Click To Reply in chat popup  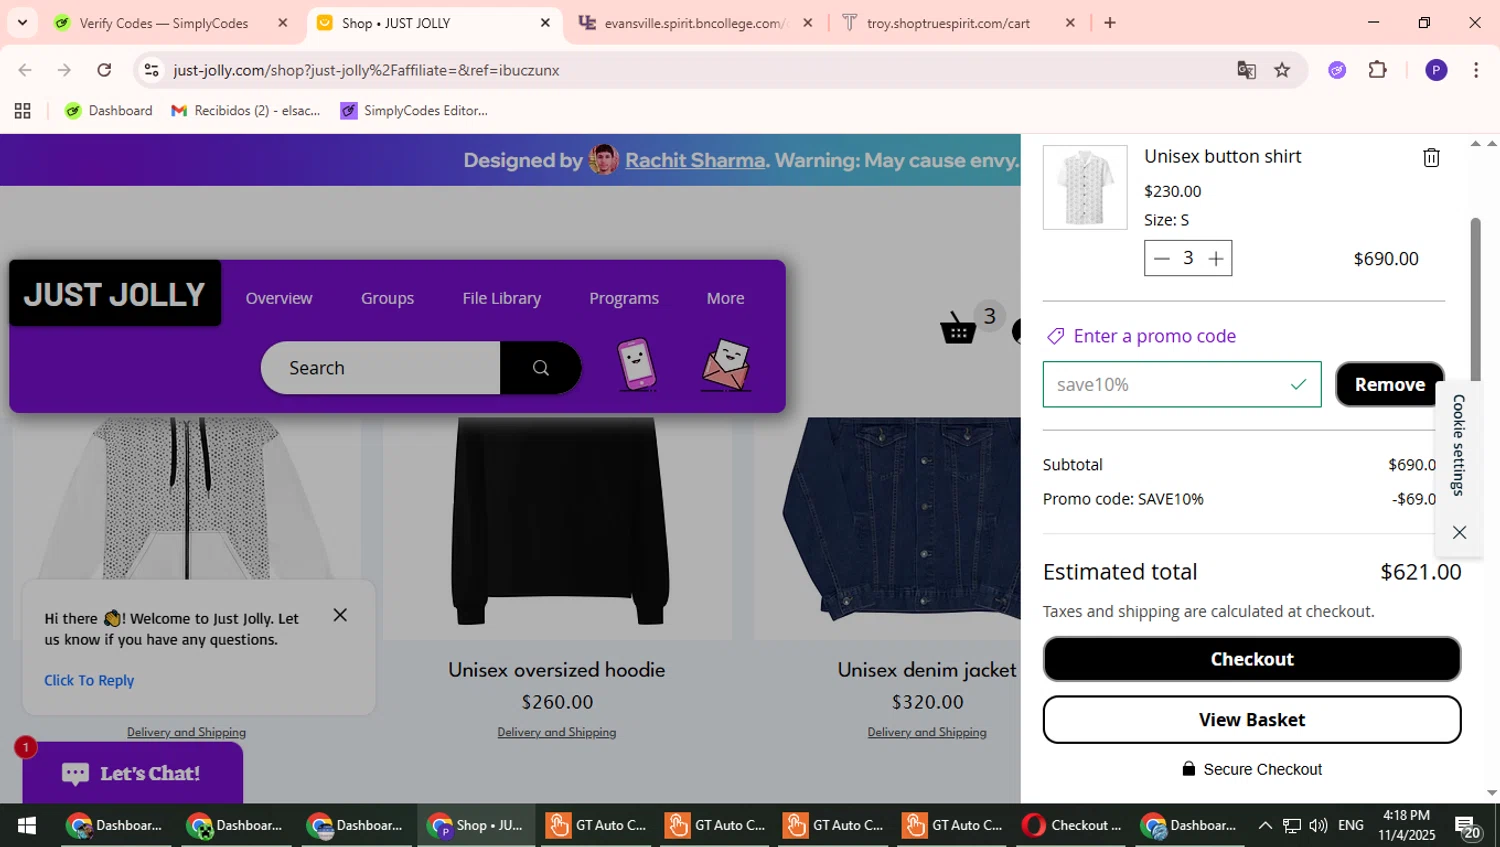point(89,680)
